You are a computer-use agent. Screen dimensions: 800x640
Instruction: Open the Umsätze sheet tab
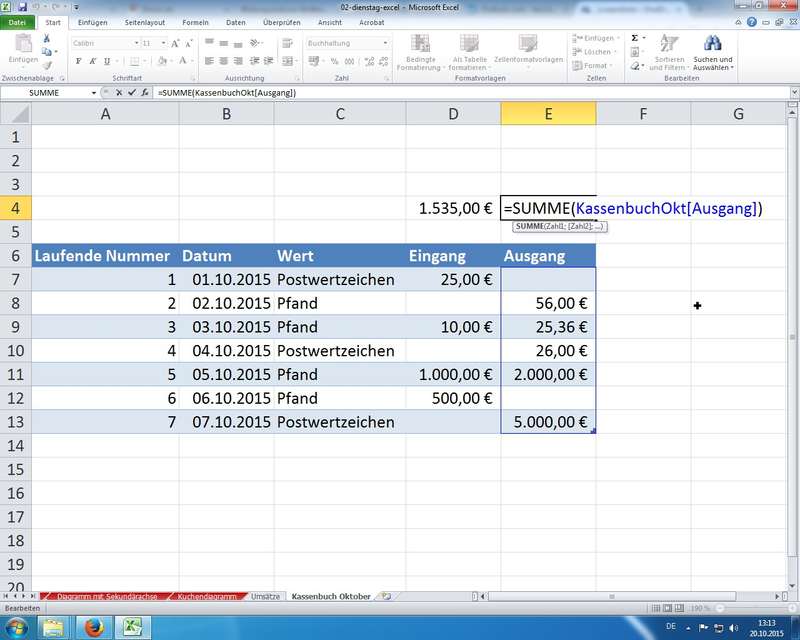266,596
